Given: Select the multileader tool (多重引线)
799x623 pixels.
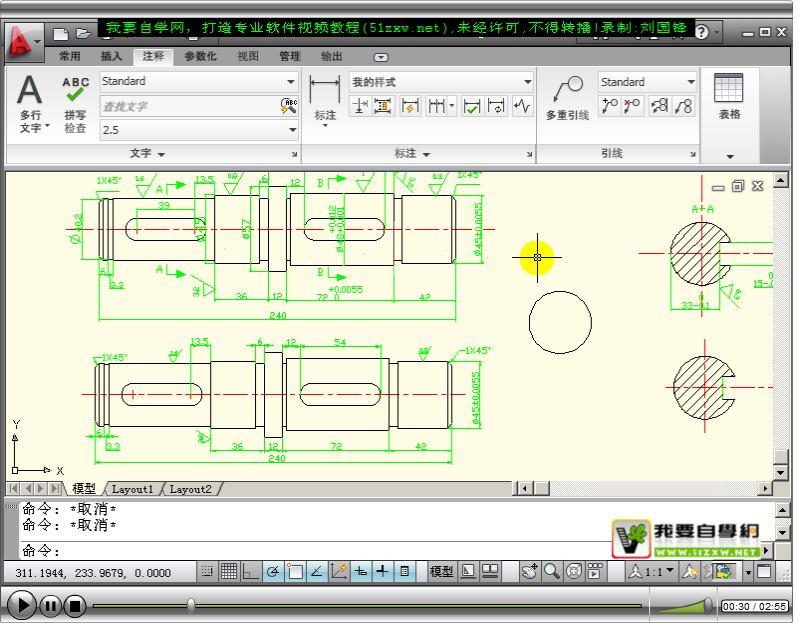Looking at the screenshot, I should tap(568, 99).
